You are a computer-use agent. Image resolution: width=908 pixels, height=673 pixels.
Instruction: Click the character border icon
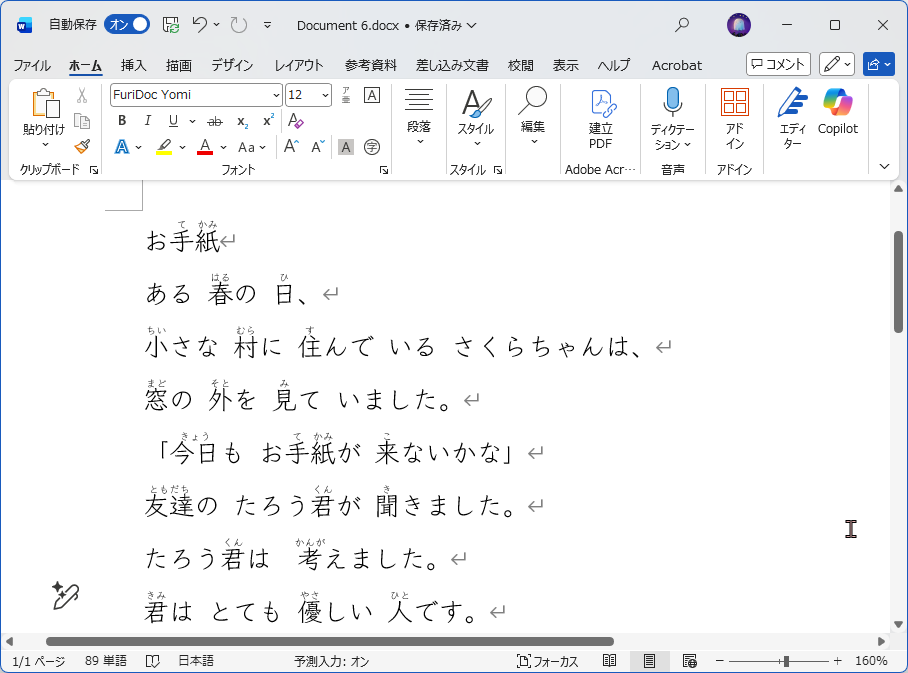pyautogui.click(x=372, y=94)
